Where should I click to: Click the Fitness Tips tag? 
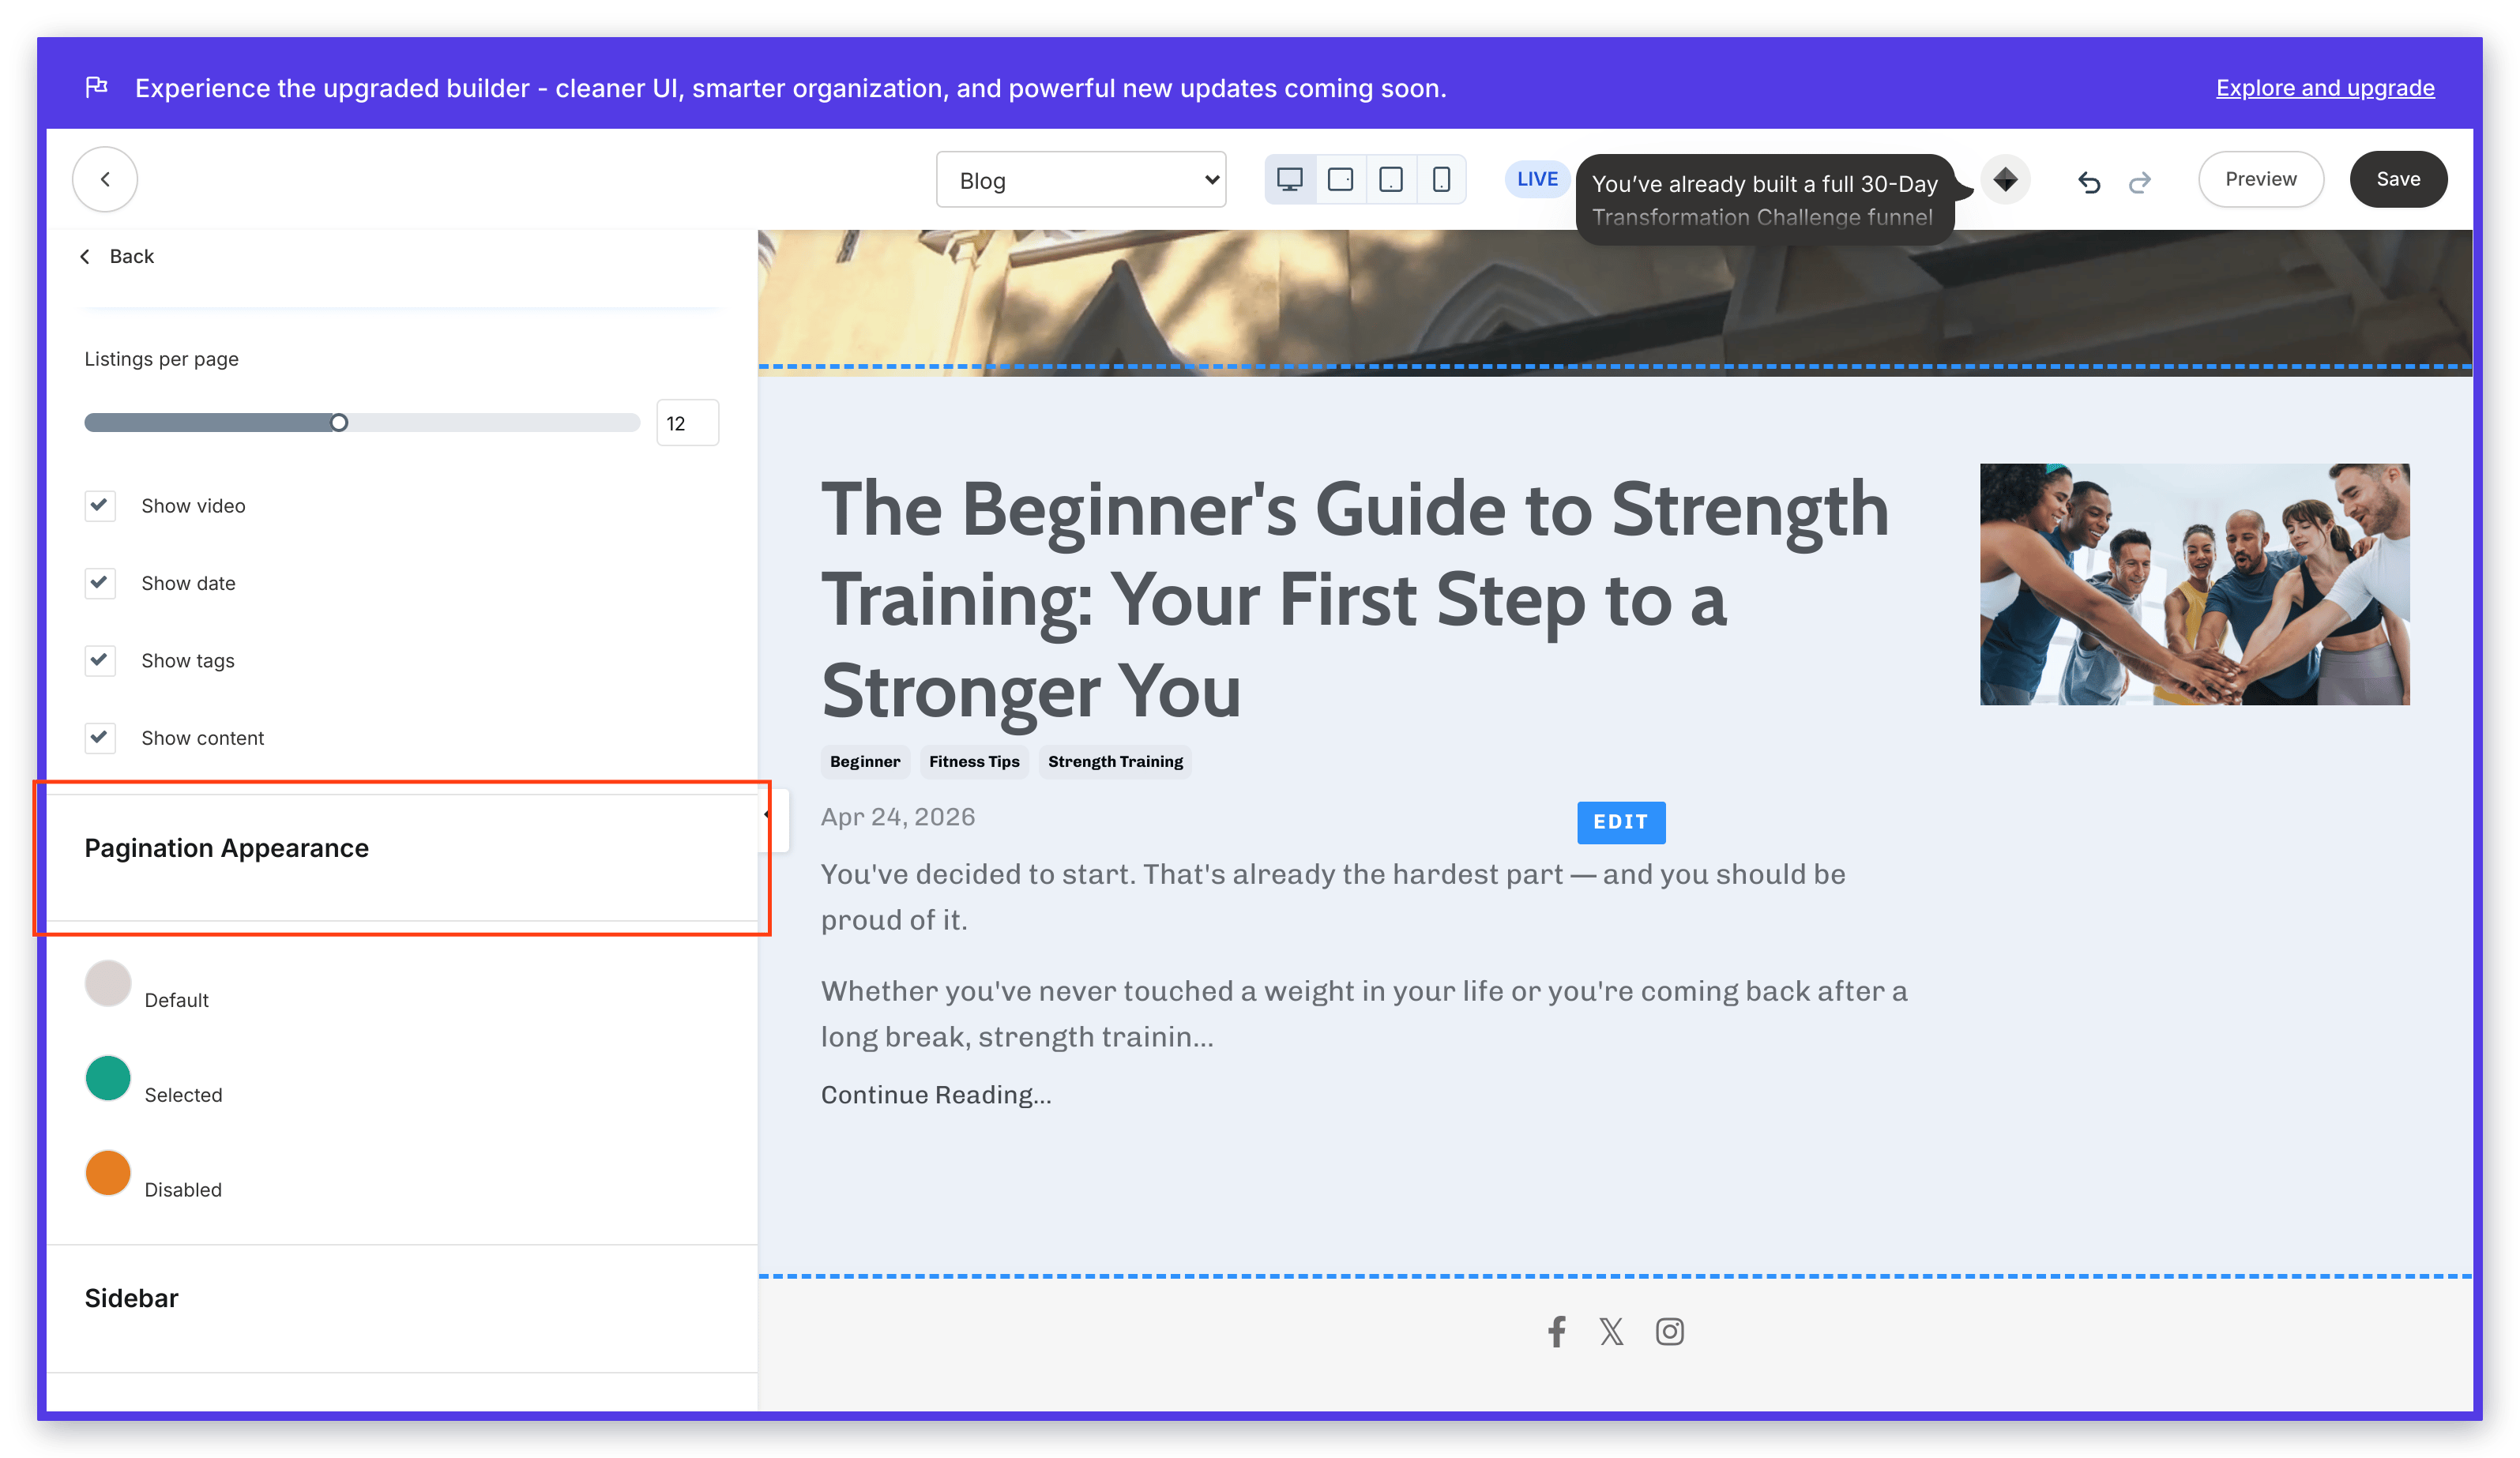point(974,762)
